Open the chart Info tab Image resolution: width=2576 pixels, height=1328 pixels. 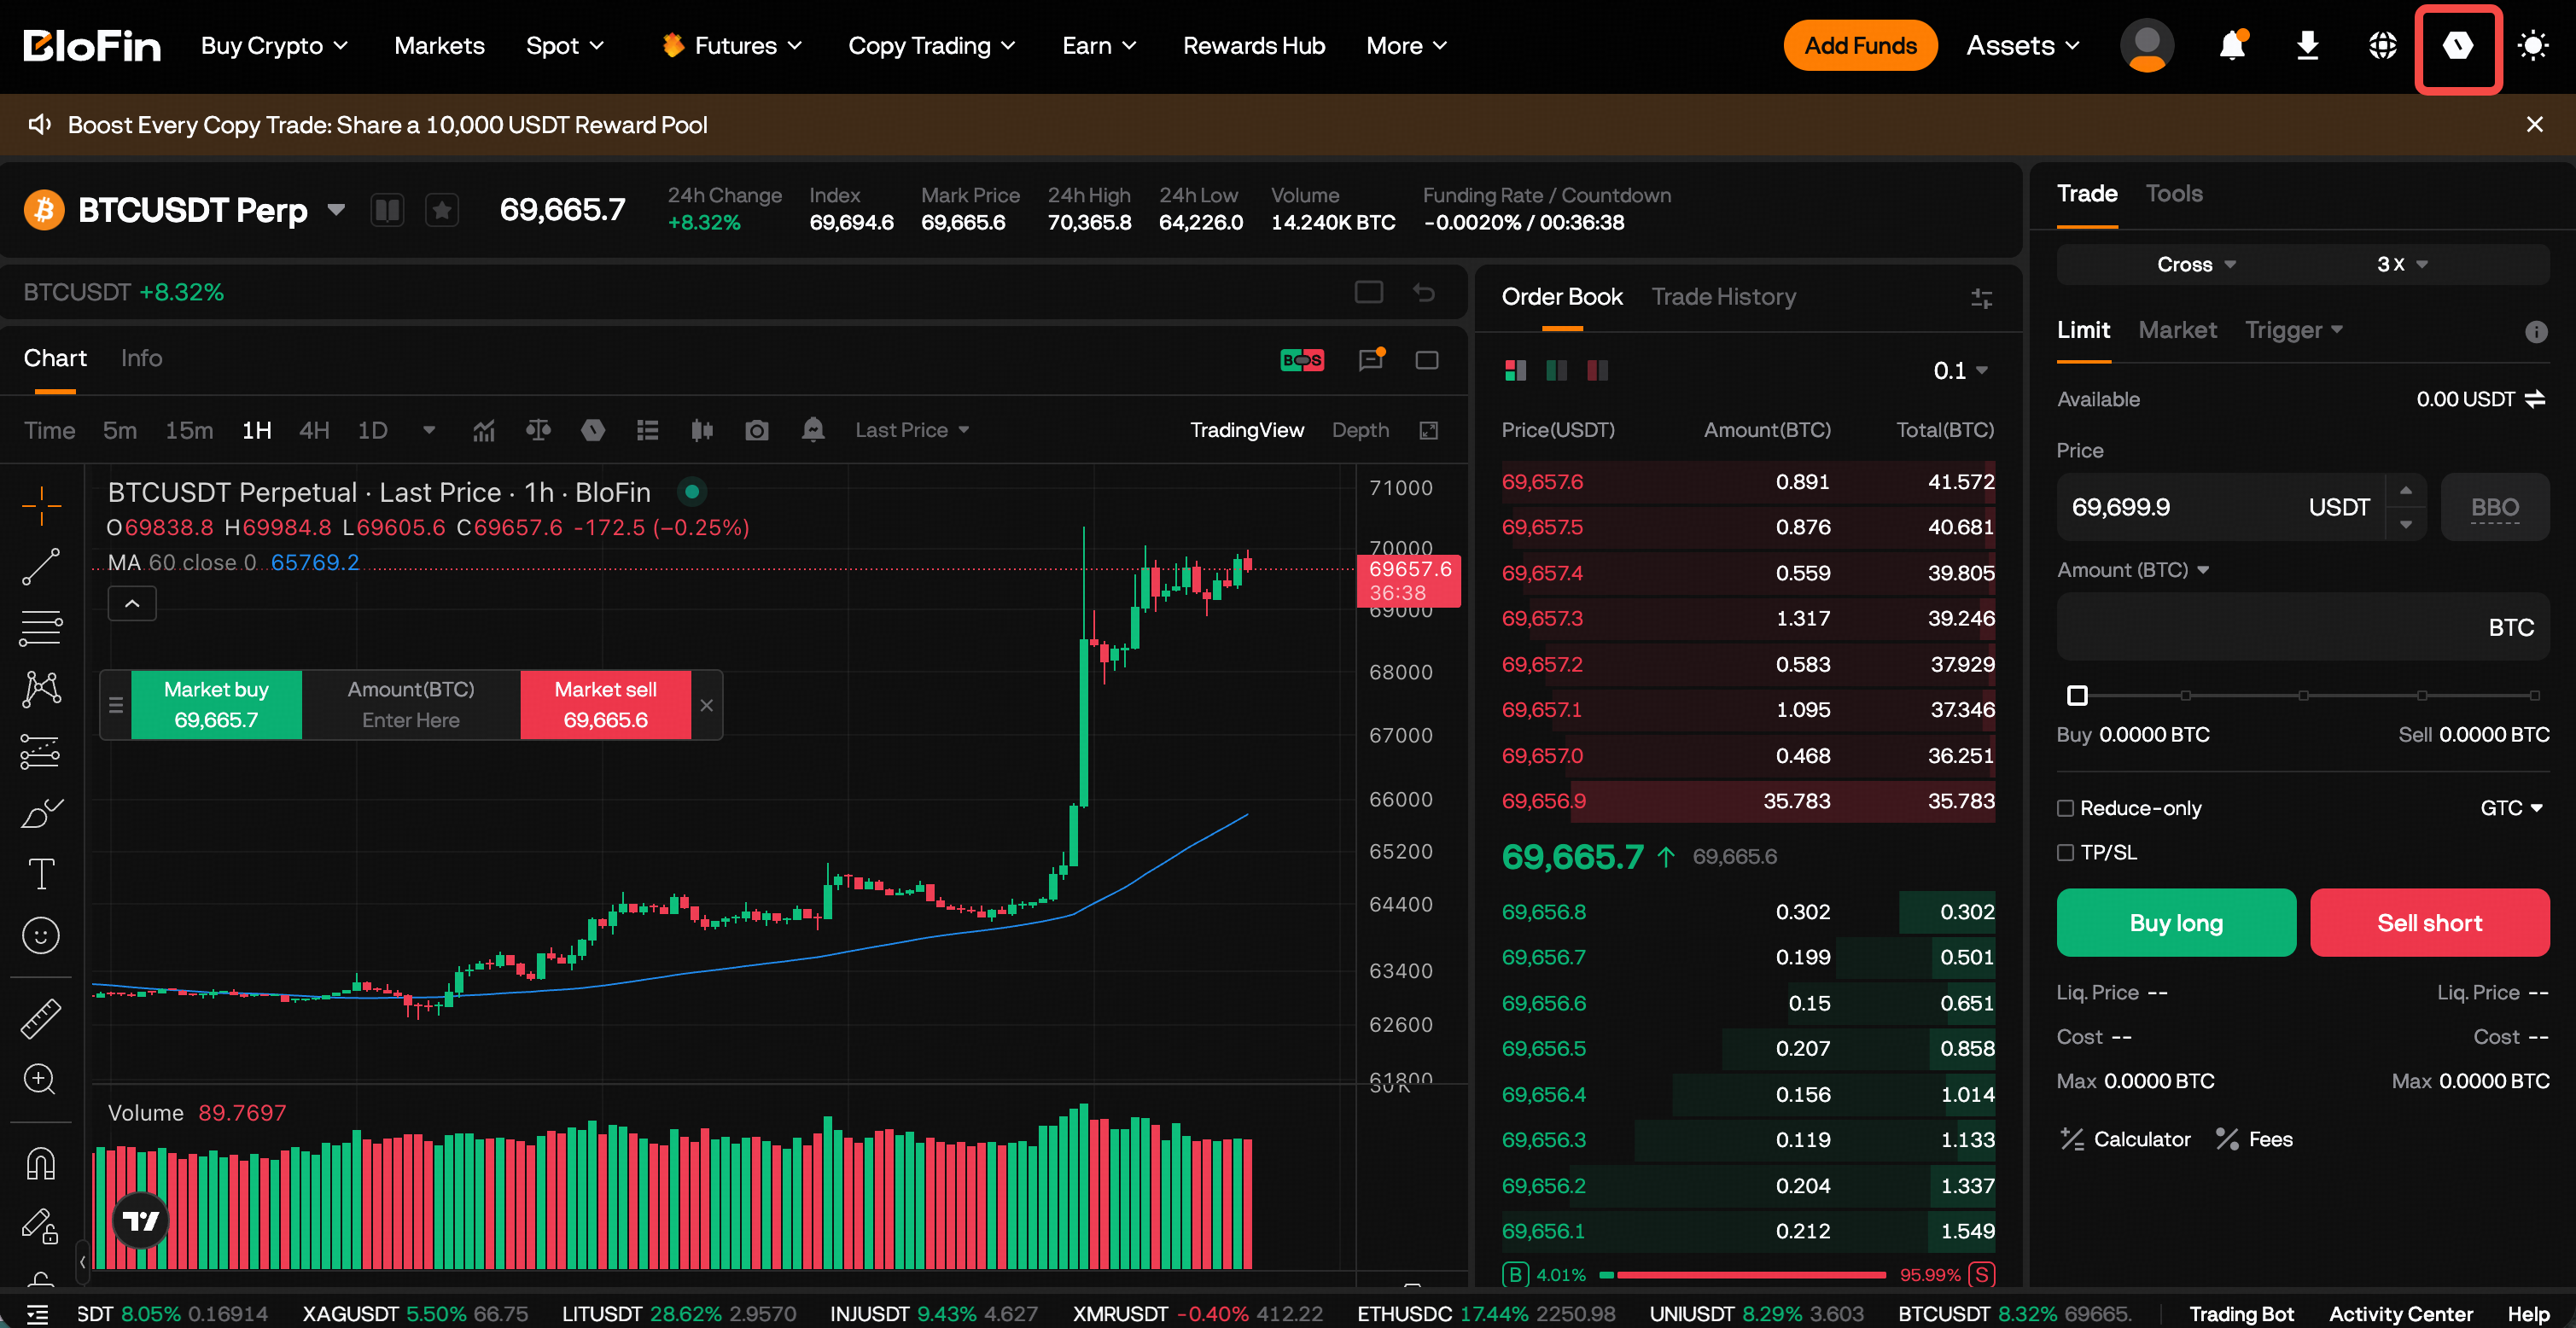point(141,358)
